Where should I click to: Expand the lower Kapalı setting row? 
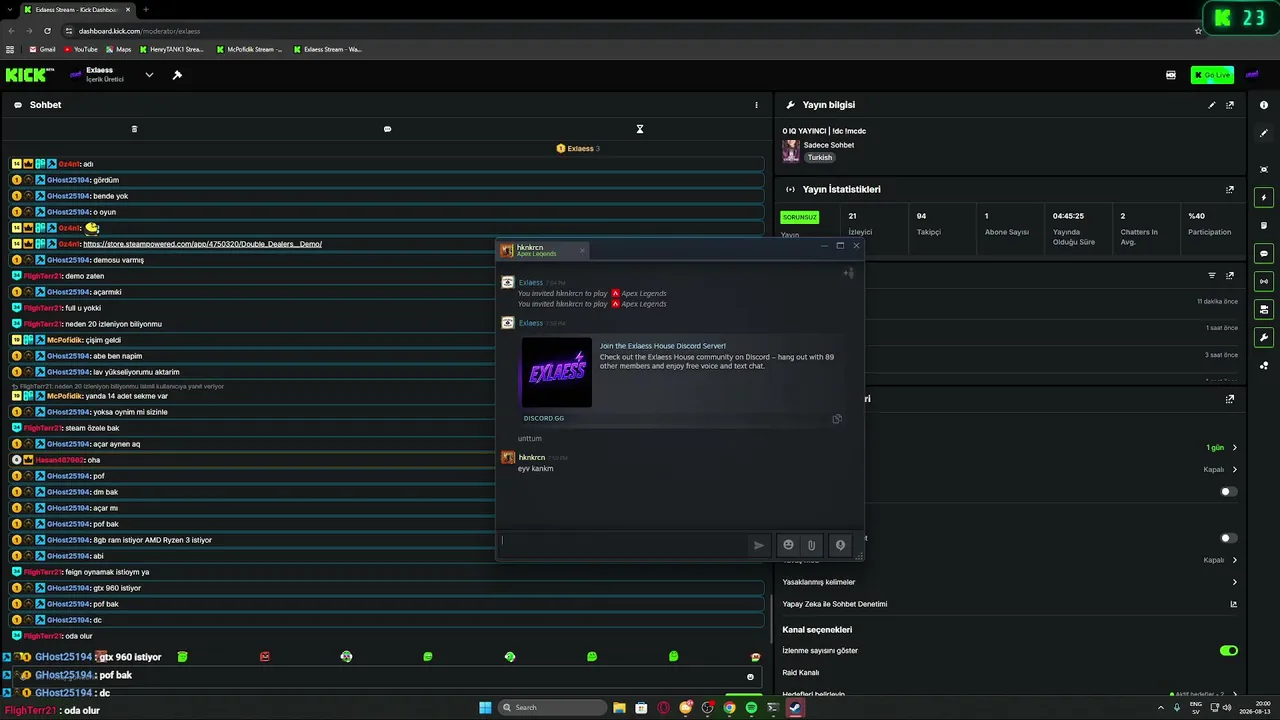tap(1234, 560)
